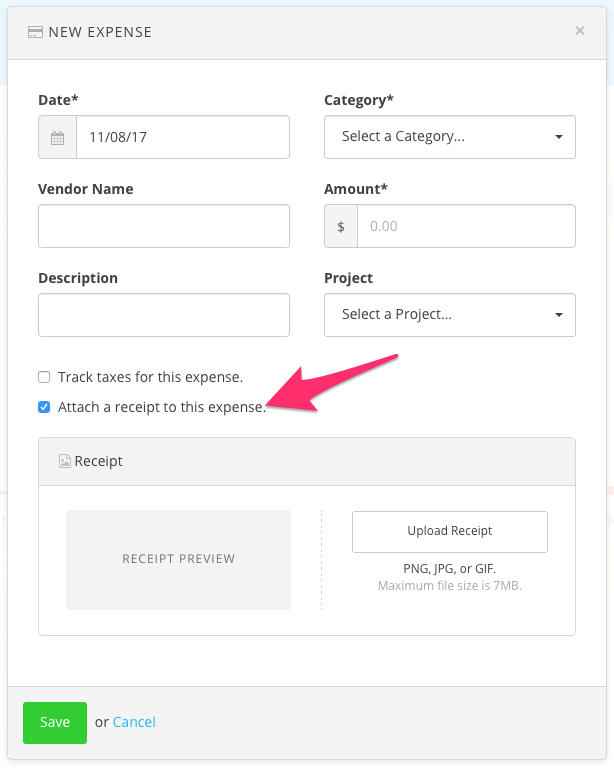Image resolution: width=614 pixels, height=768 pixels.
Task: Click into the Vendor Name field
Action: (164, 227)
